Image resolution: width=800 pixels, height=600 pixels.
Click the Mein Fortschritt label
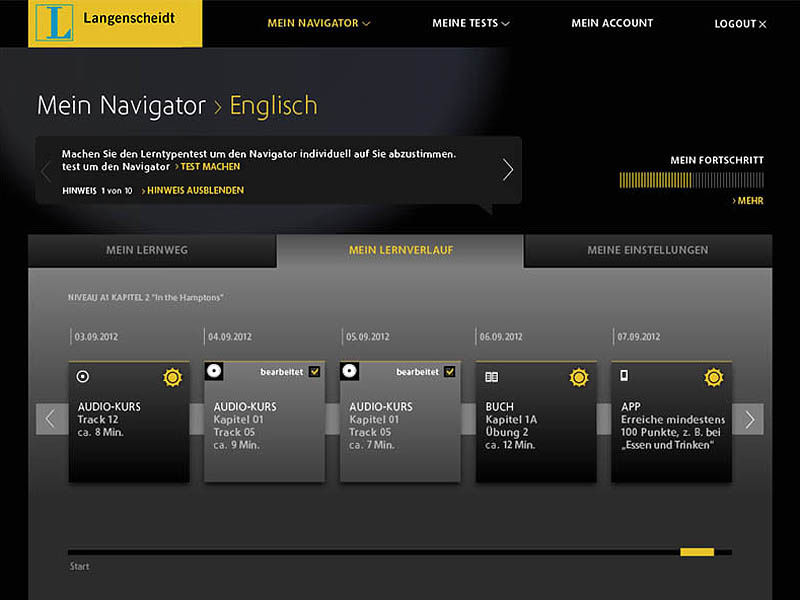(x=717, y=160)
